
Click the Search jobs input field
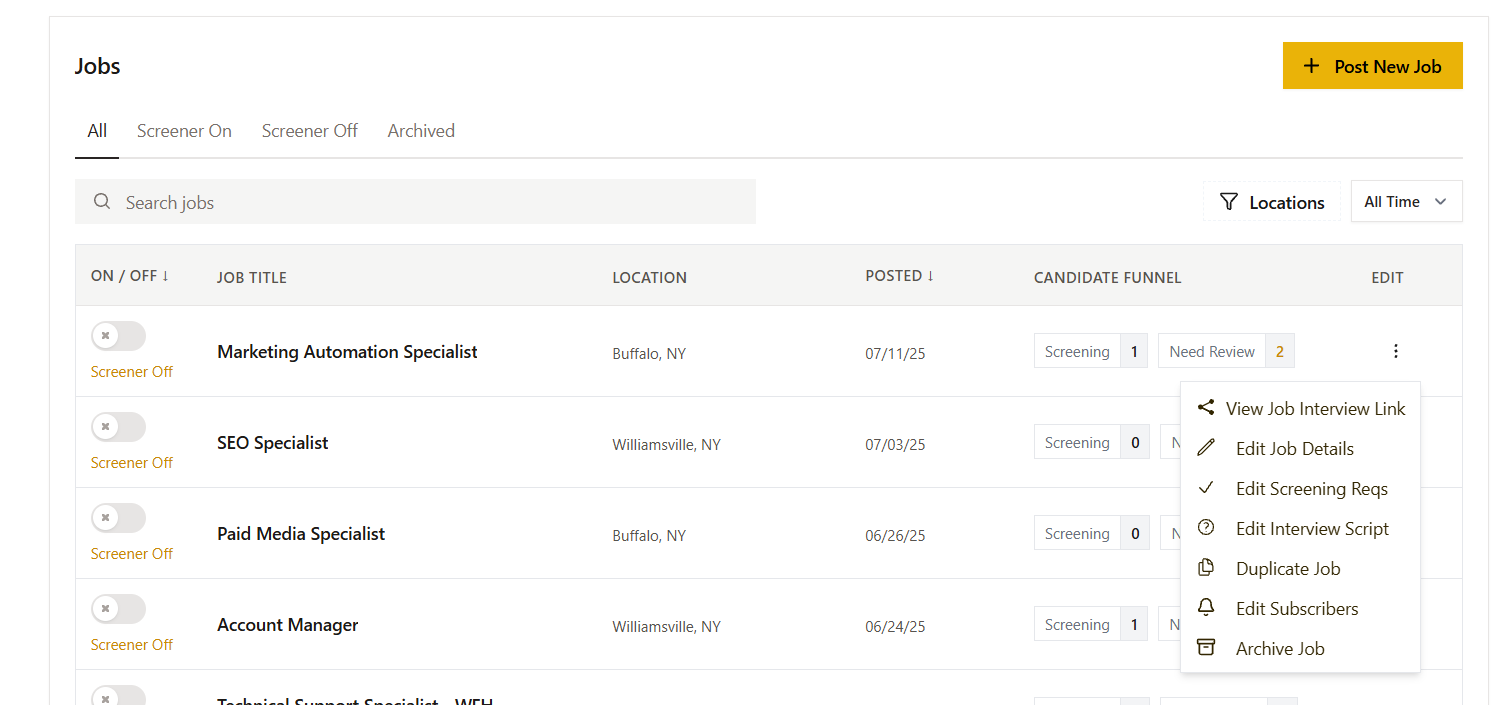[x=415, y=202]
